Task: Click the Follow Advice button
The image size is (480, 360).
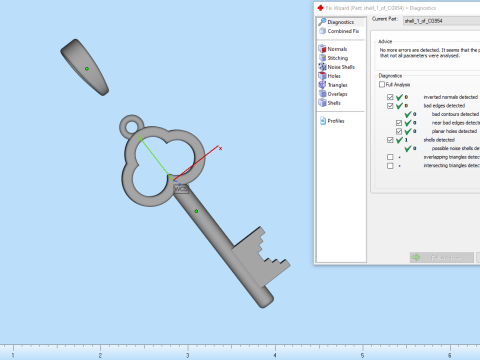Action: (x=442, y=257)
